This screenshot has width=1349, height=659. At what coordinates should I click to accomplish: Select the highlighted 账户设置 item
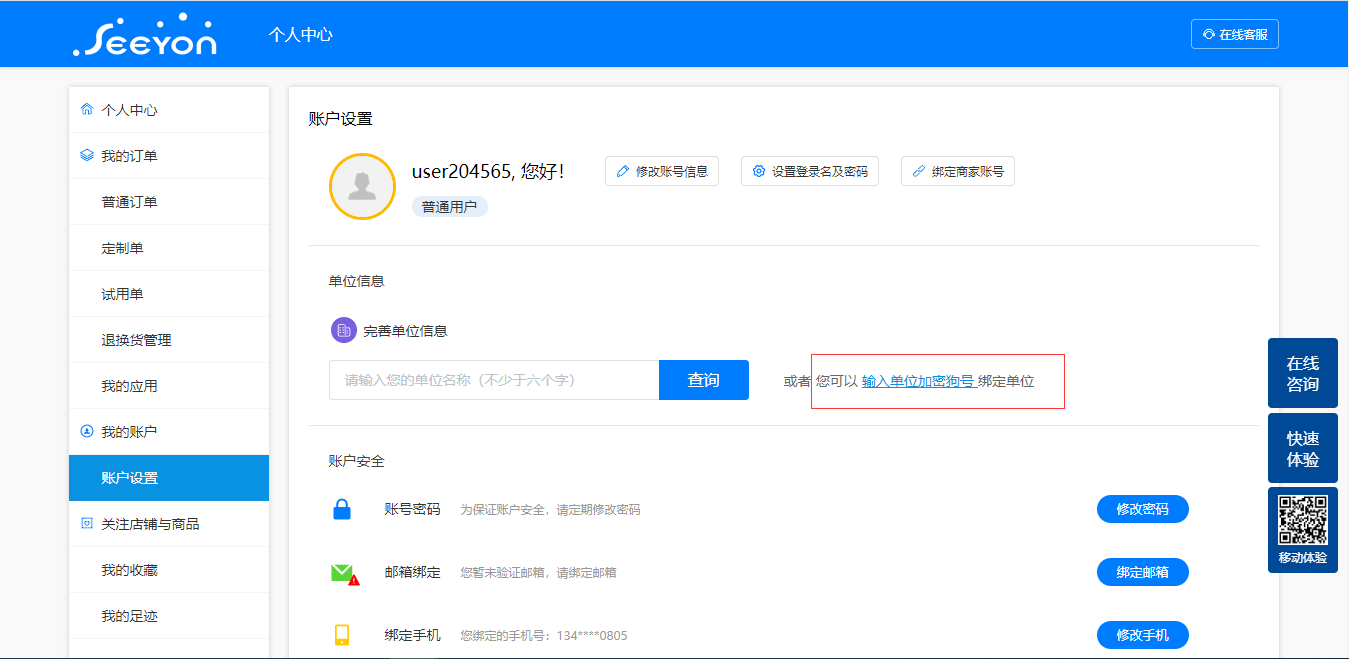click(169, 478)
